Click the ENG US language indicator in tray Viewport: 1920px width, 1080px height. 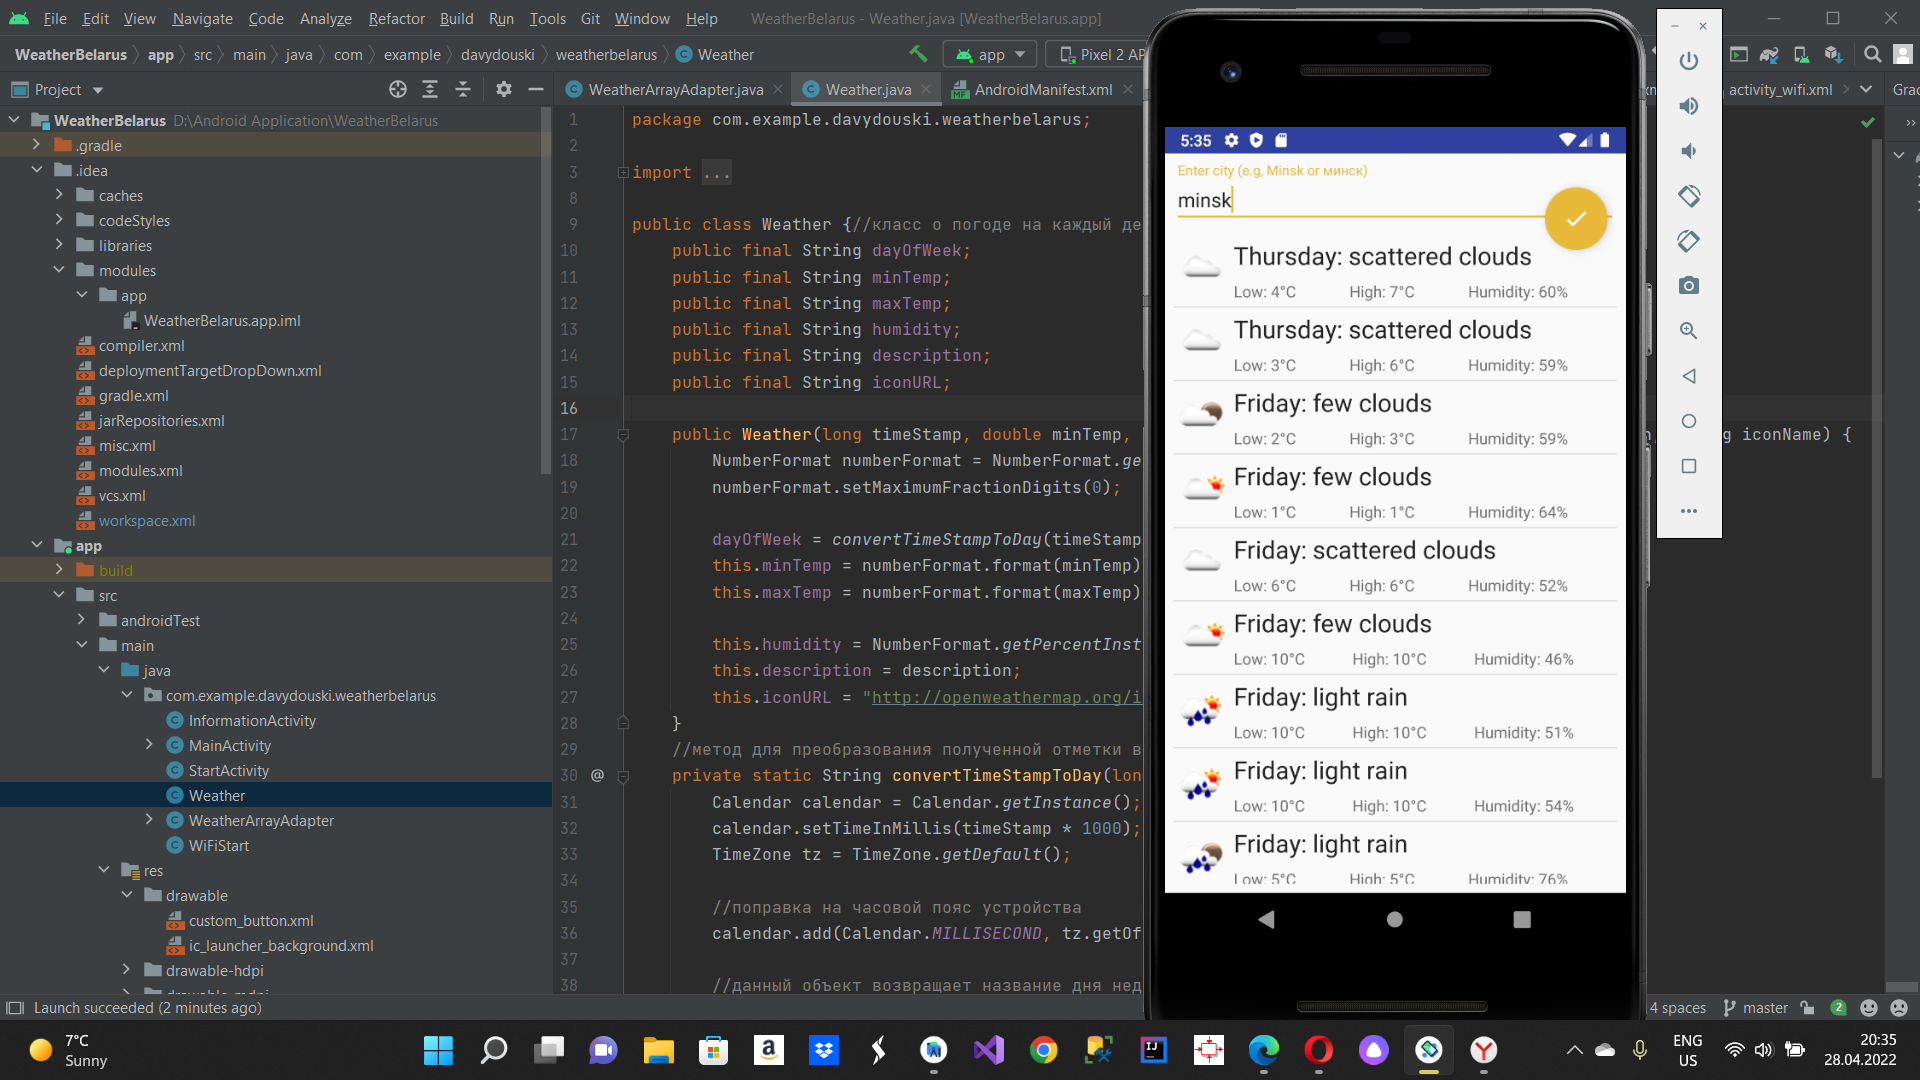tap(1688, 1050)
